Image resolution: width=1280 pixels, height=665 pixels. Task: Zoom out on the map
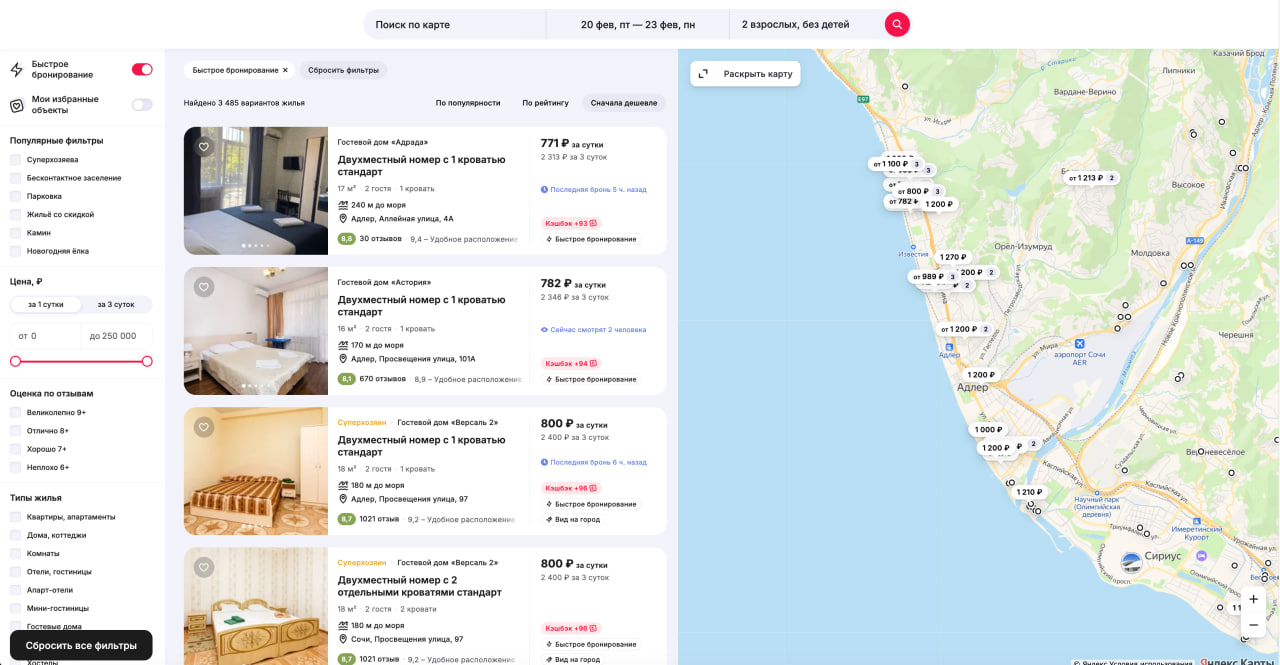1253,625
